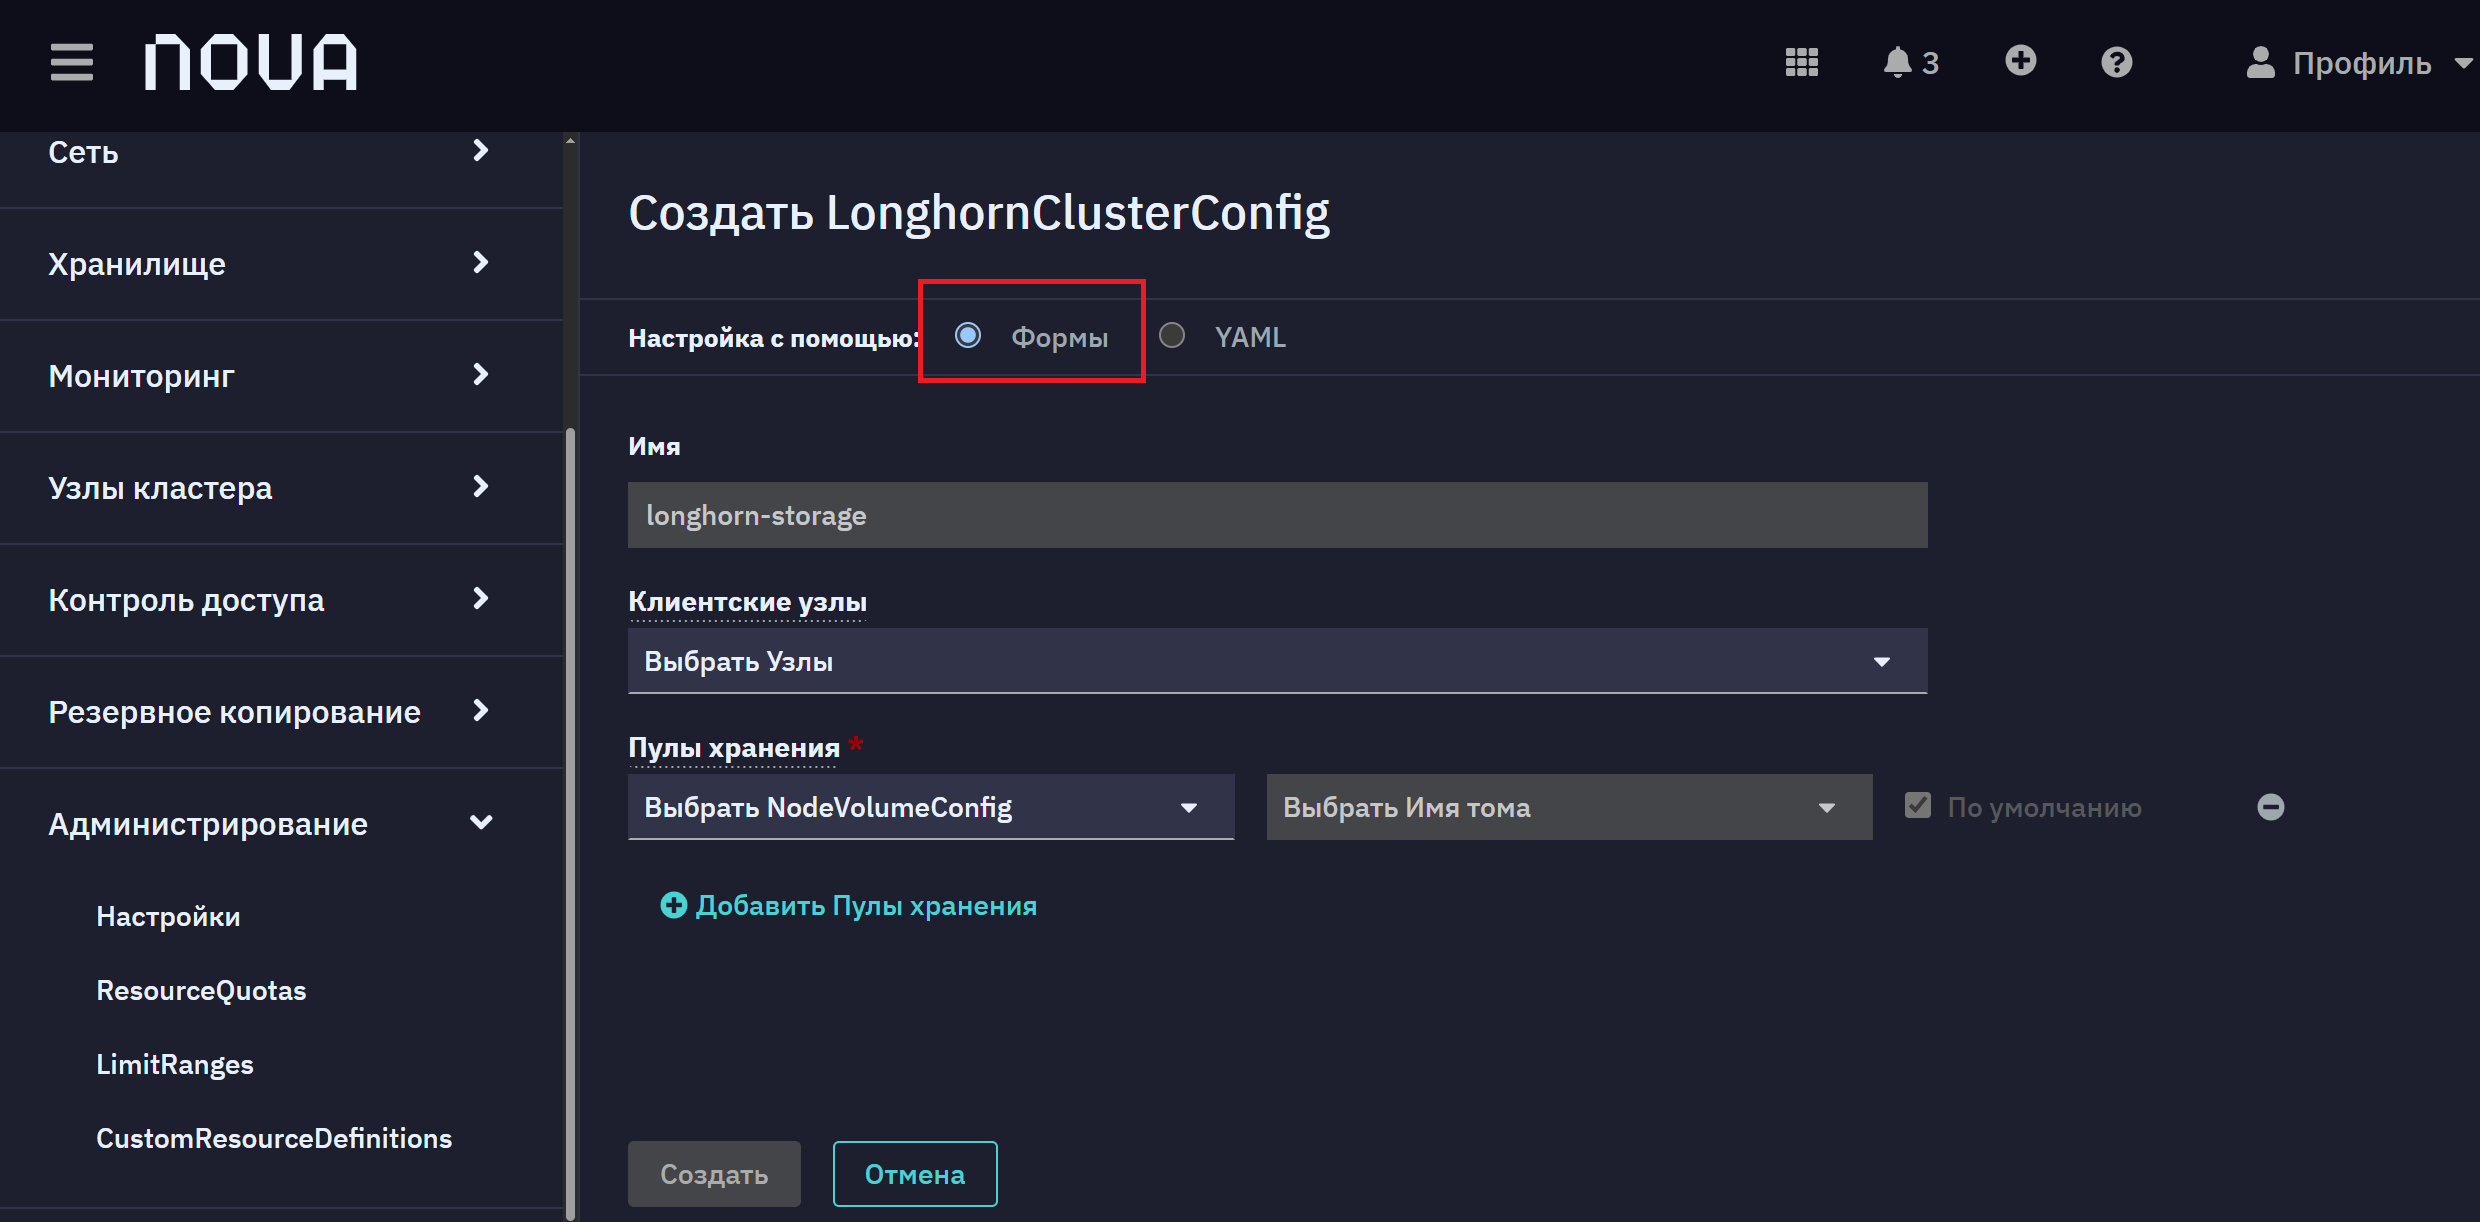This screenshot has height=1222, width=2480.
Task: Click the Имя input field
Action: coord(1277,515)
